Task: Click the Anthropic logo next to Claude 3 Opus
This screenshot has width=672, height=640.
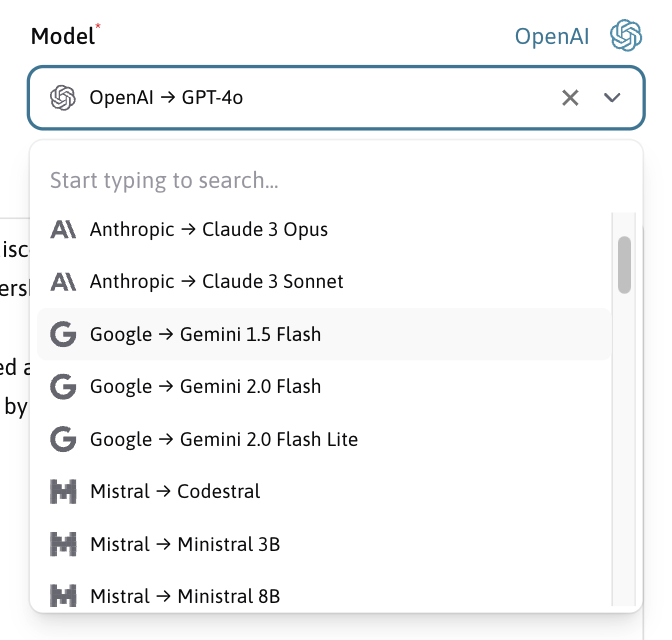Action: coord(63,229)
